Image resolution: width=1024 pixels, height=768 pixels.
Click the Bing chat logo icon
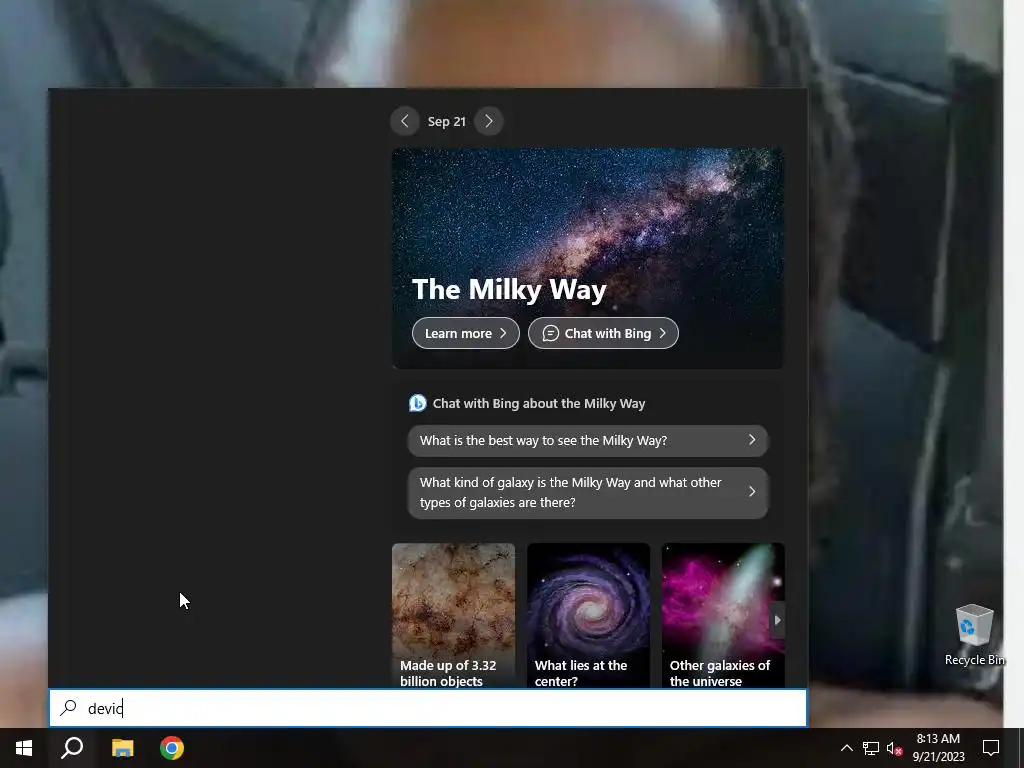[417, 404]
